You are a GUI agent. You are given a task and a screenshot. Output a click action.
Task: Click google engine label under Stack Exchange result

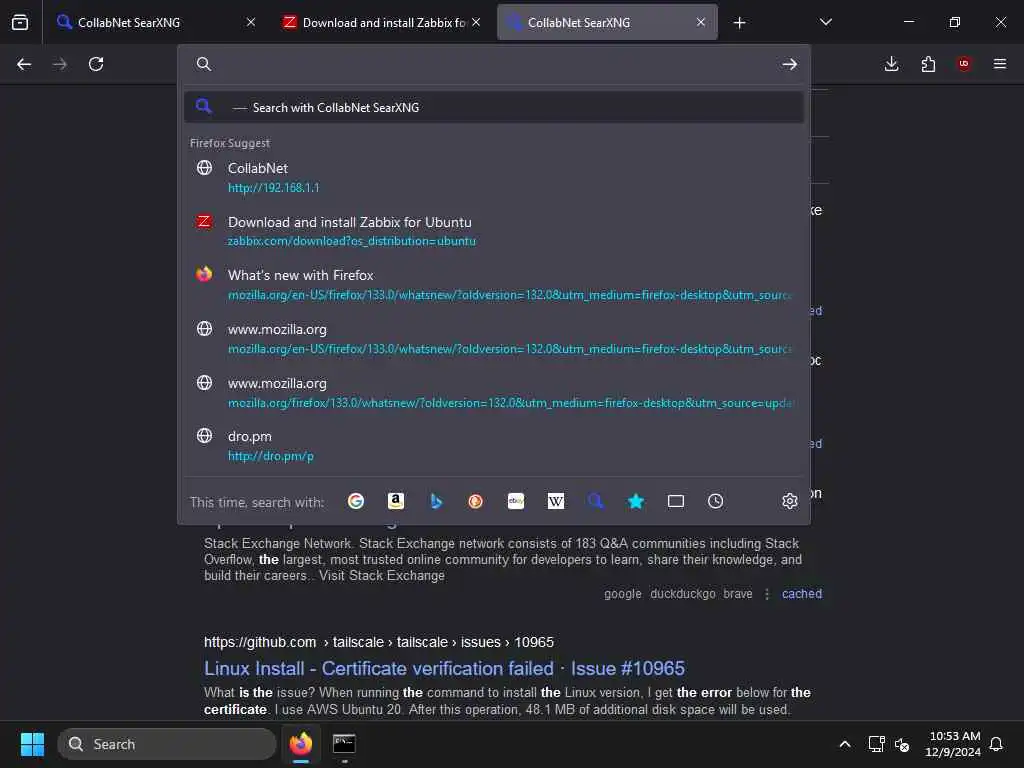point(622,594)
